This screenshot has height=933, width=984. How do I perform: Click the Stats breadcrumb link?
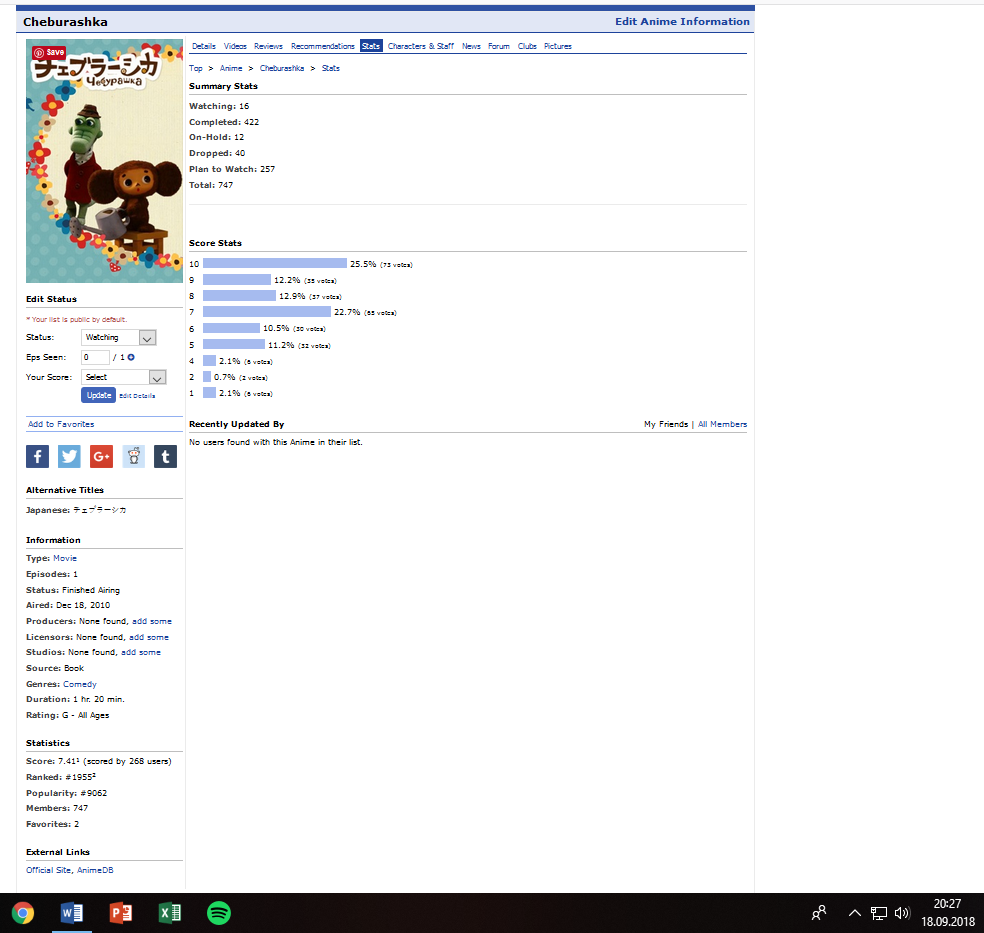(331, 68)
